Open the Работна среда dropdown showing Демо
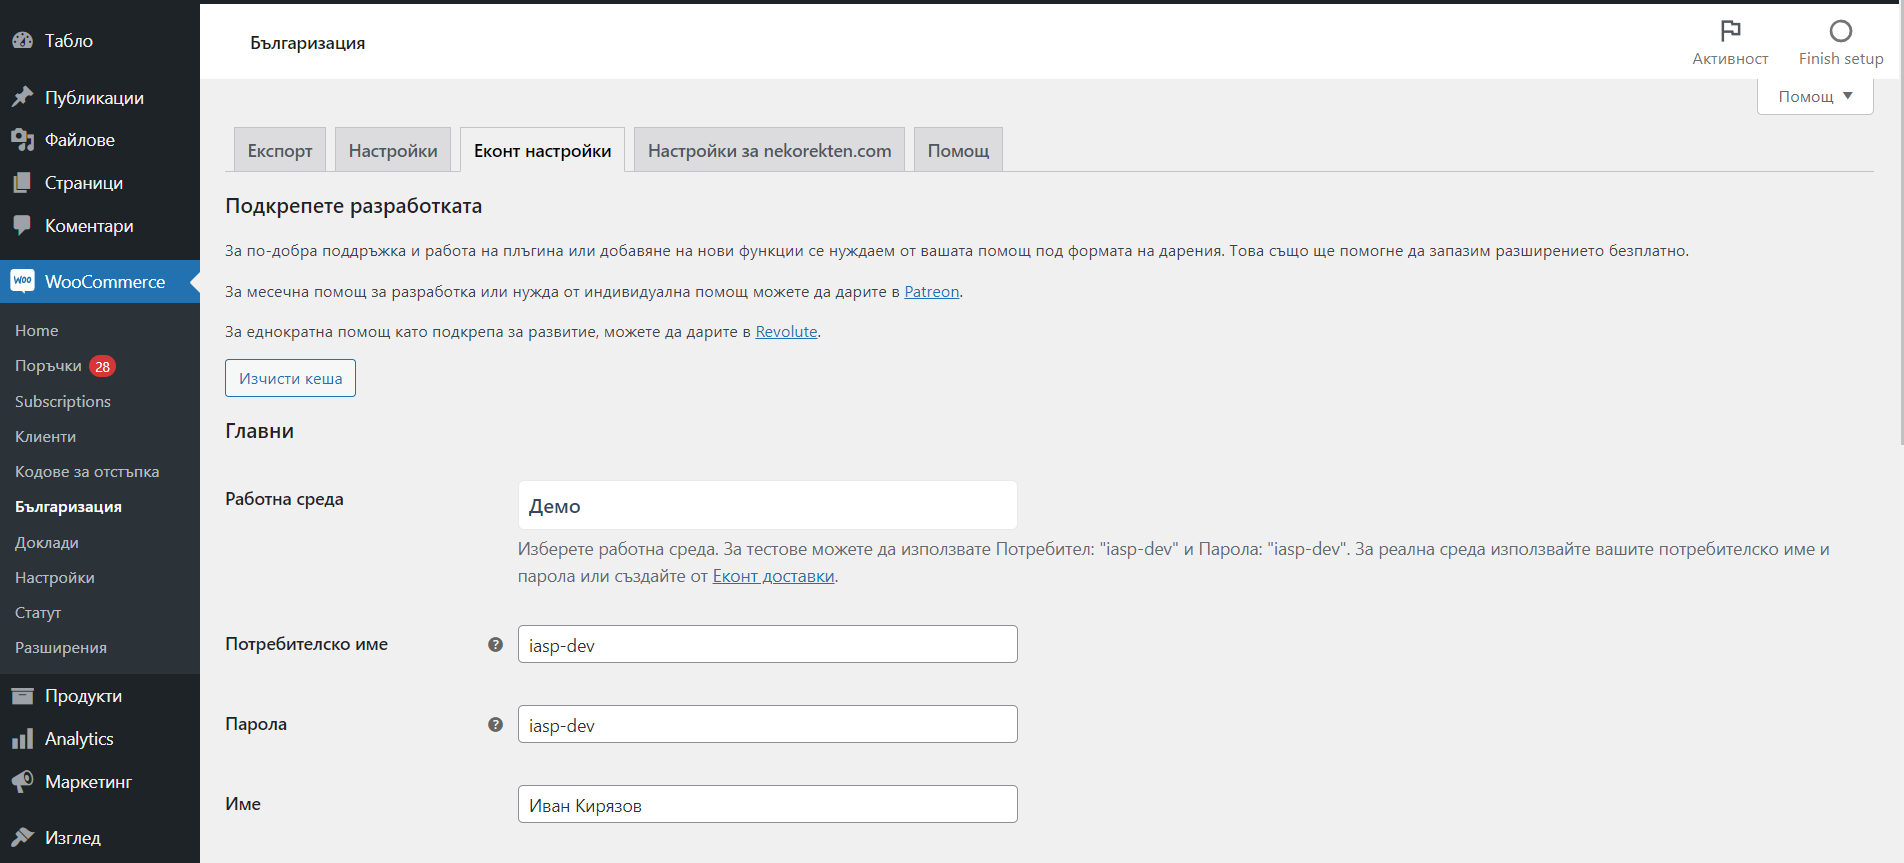The image size is (1904, 863). coord(767,505)
